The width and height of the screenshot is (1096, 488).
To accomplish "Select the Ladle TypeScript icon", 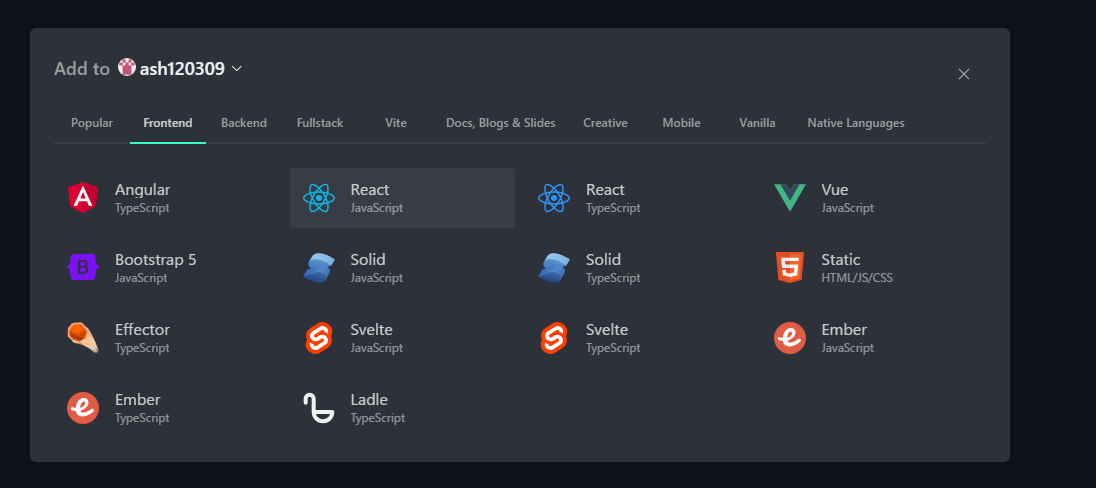I will point(319,408).
